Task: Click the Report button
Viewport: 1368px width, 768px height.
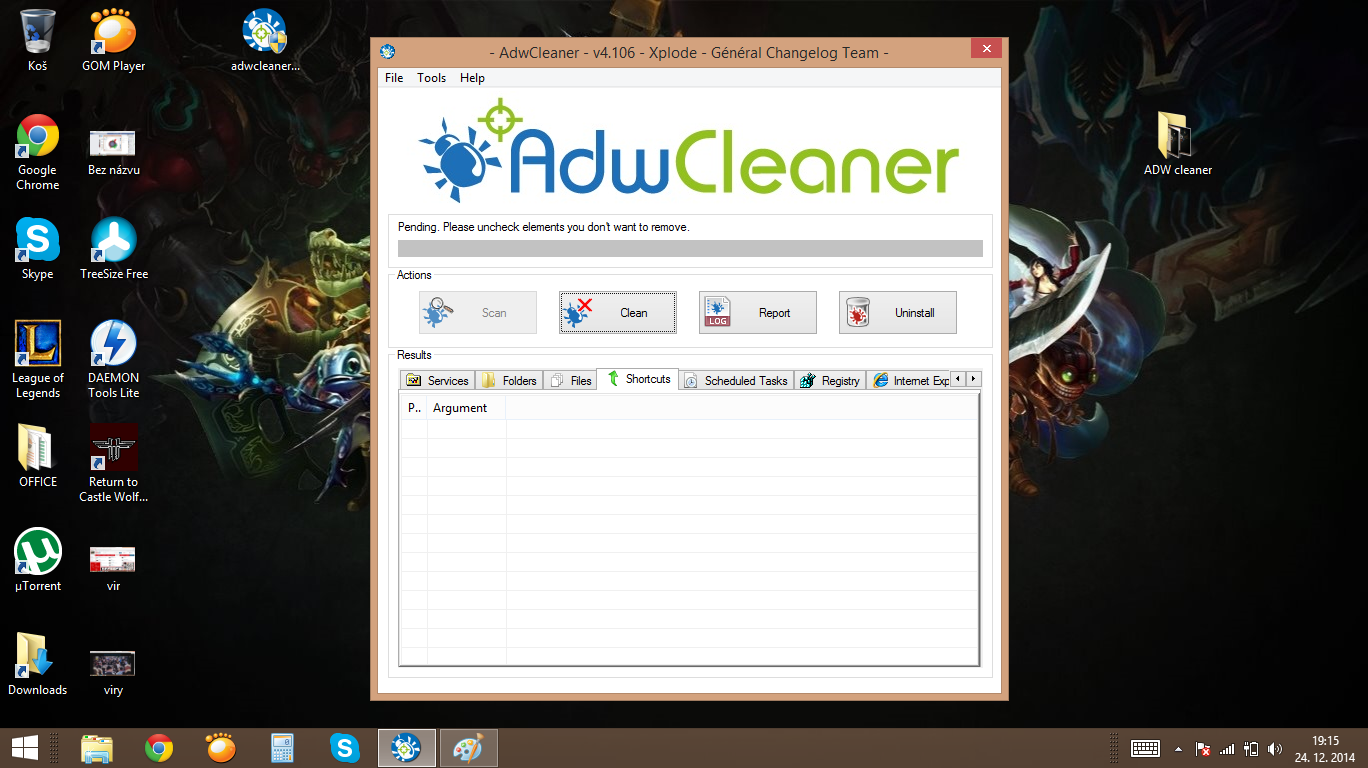Action: (758, 313)
